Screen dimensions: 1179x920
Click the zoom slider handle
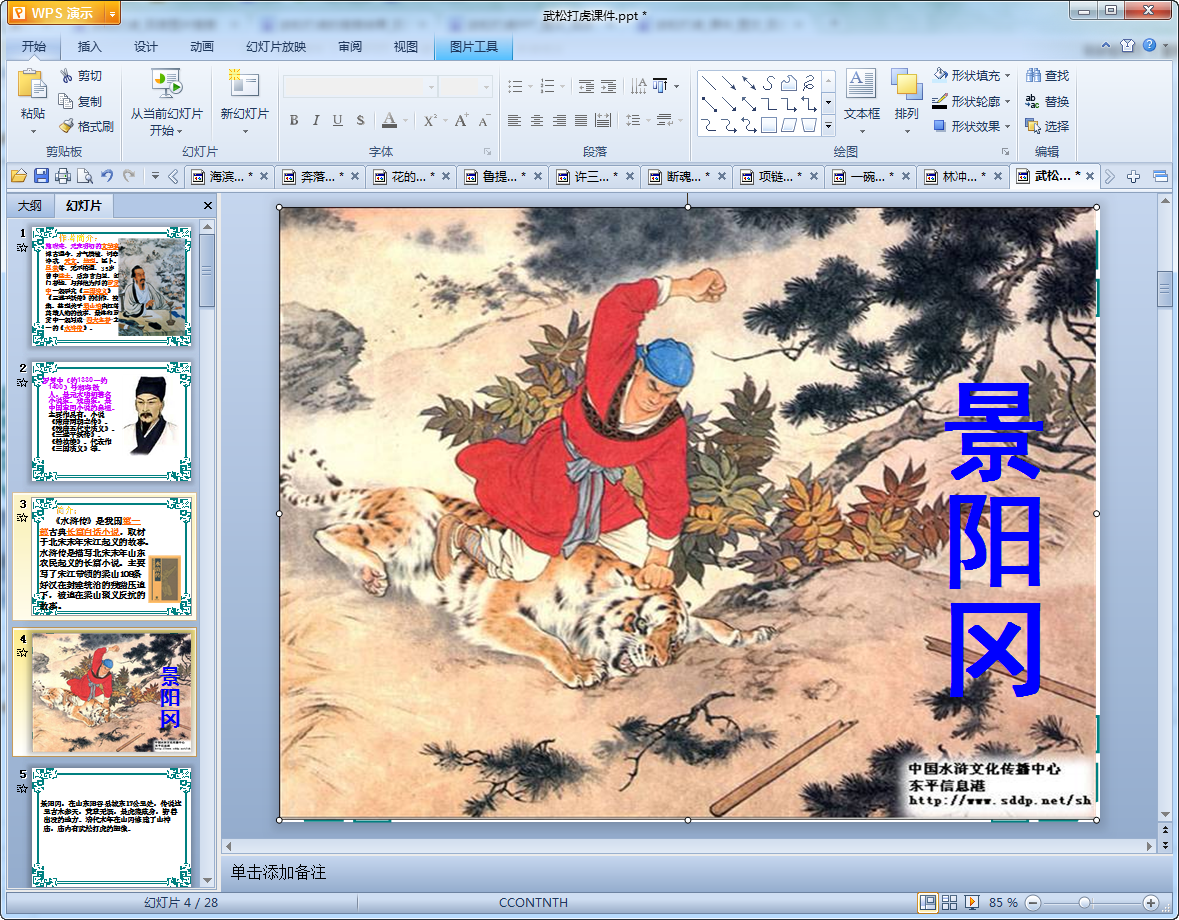point(1084,902)
